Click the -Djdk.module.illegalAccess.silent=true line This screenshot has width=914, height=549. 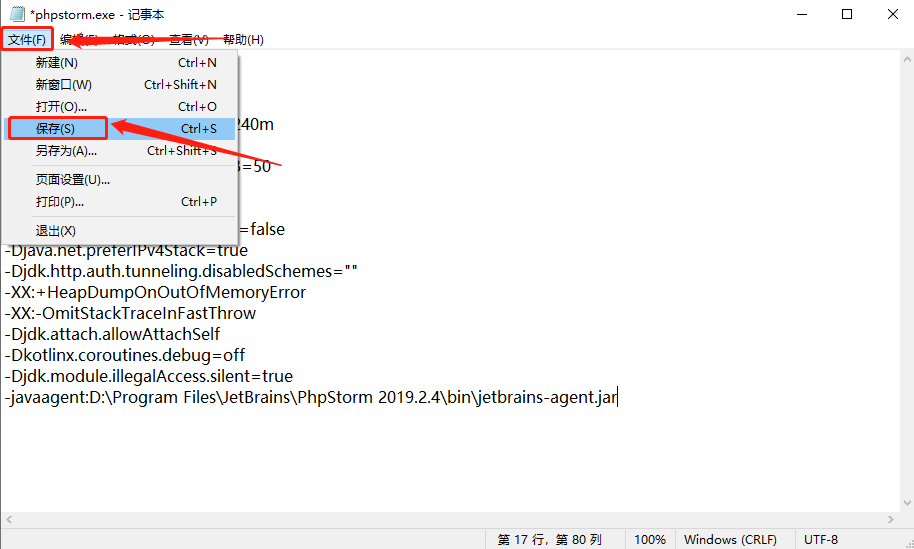coord(149,376)
